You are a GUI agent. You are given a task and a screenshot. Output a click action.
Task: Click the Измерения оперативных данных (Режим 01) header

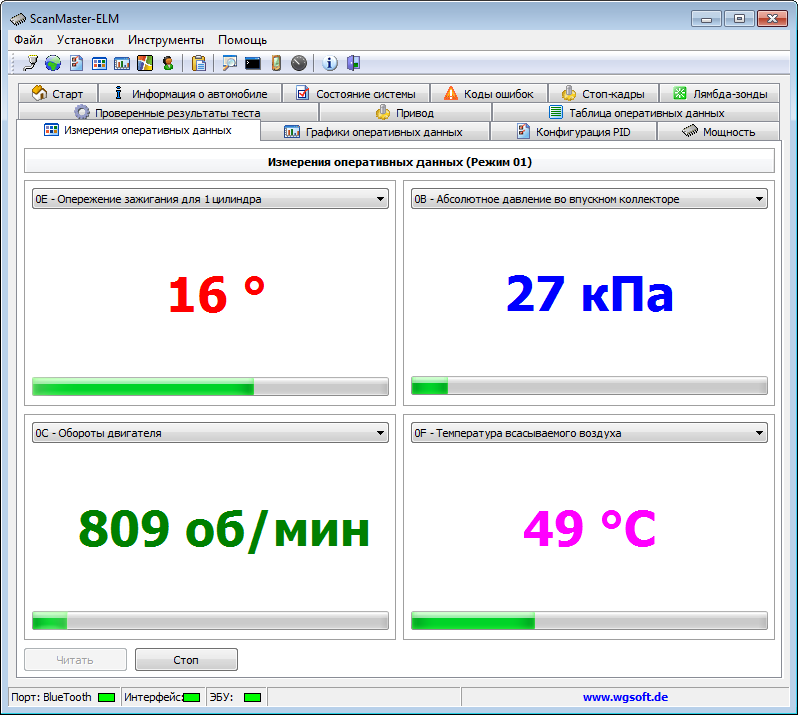(400, 162)
